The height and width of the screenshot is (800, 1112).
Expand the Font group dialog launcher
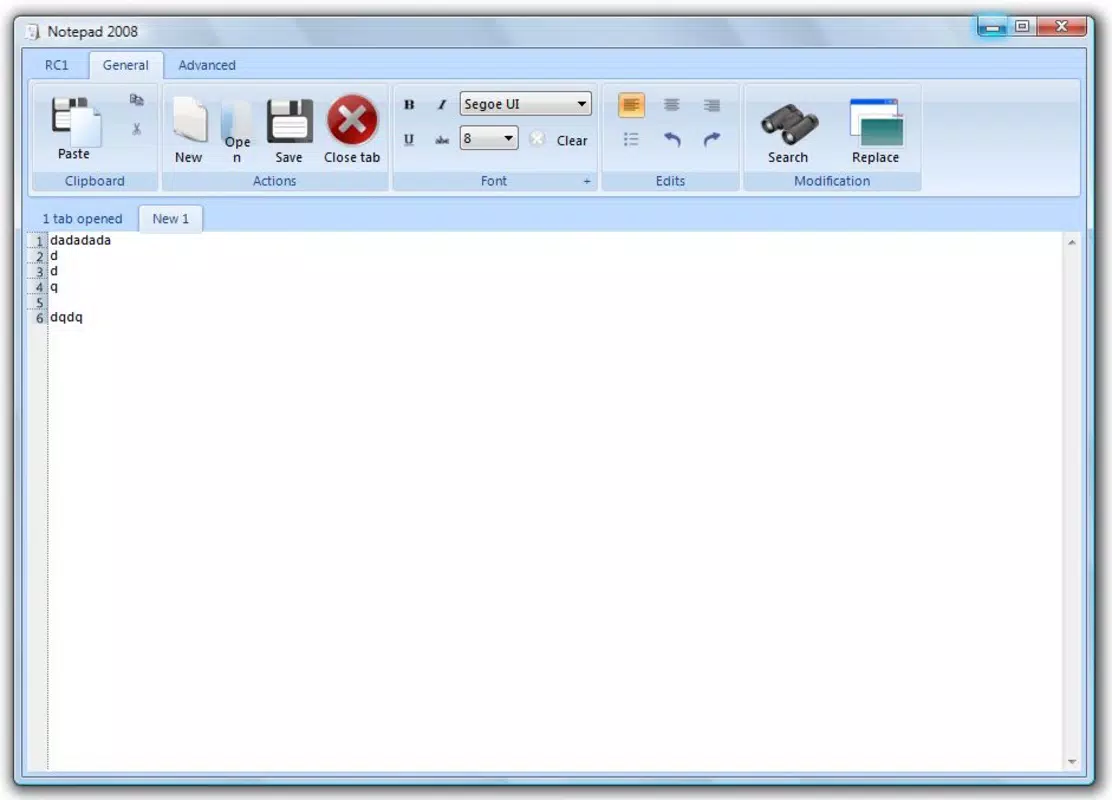click(586, 182)
